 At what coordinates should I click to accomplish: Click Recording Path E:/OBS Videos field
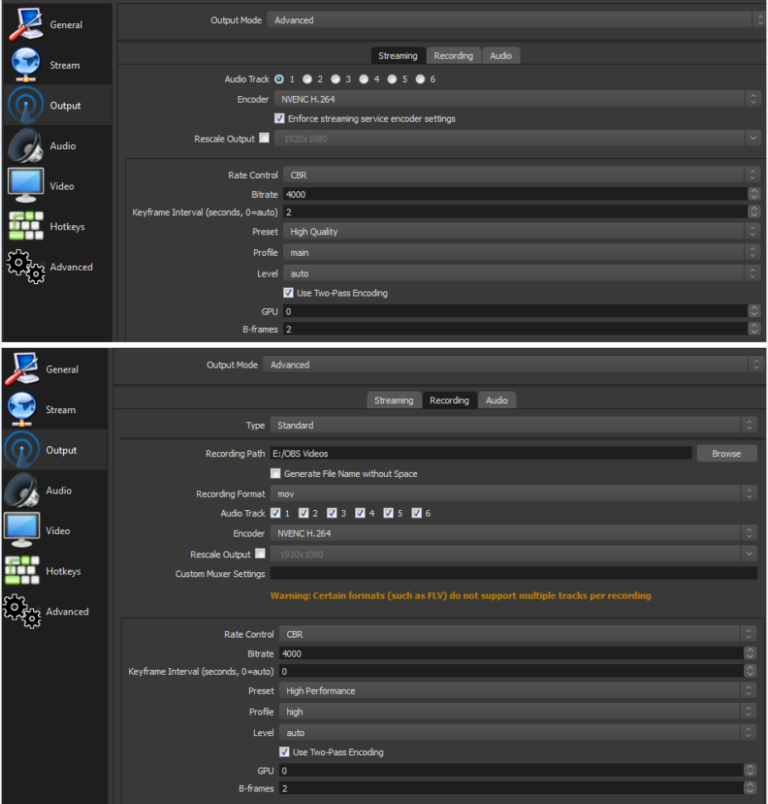481,453
